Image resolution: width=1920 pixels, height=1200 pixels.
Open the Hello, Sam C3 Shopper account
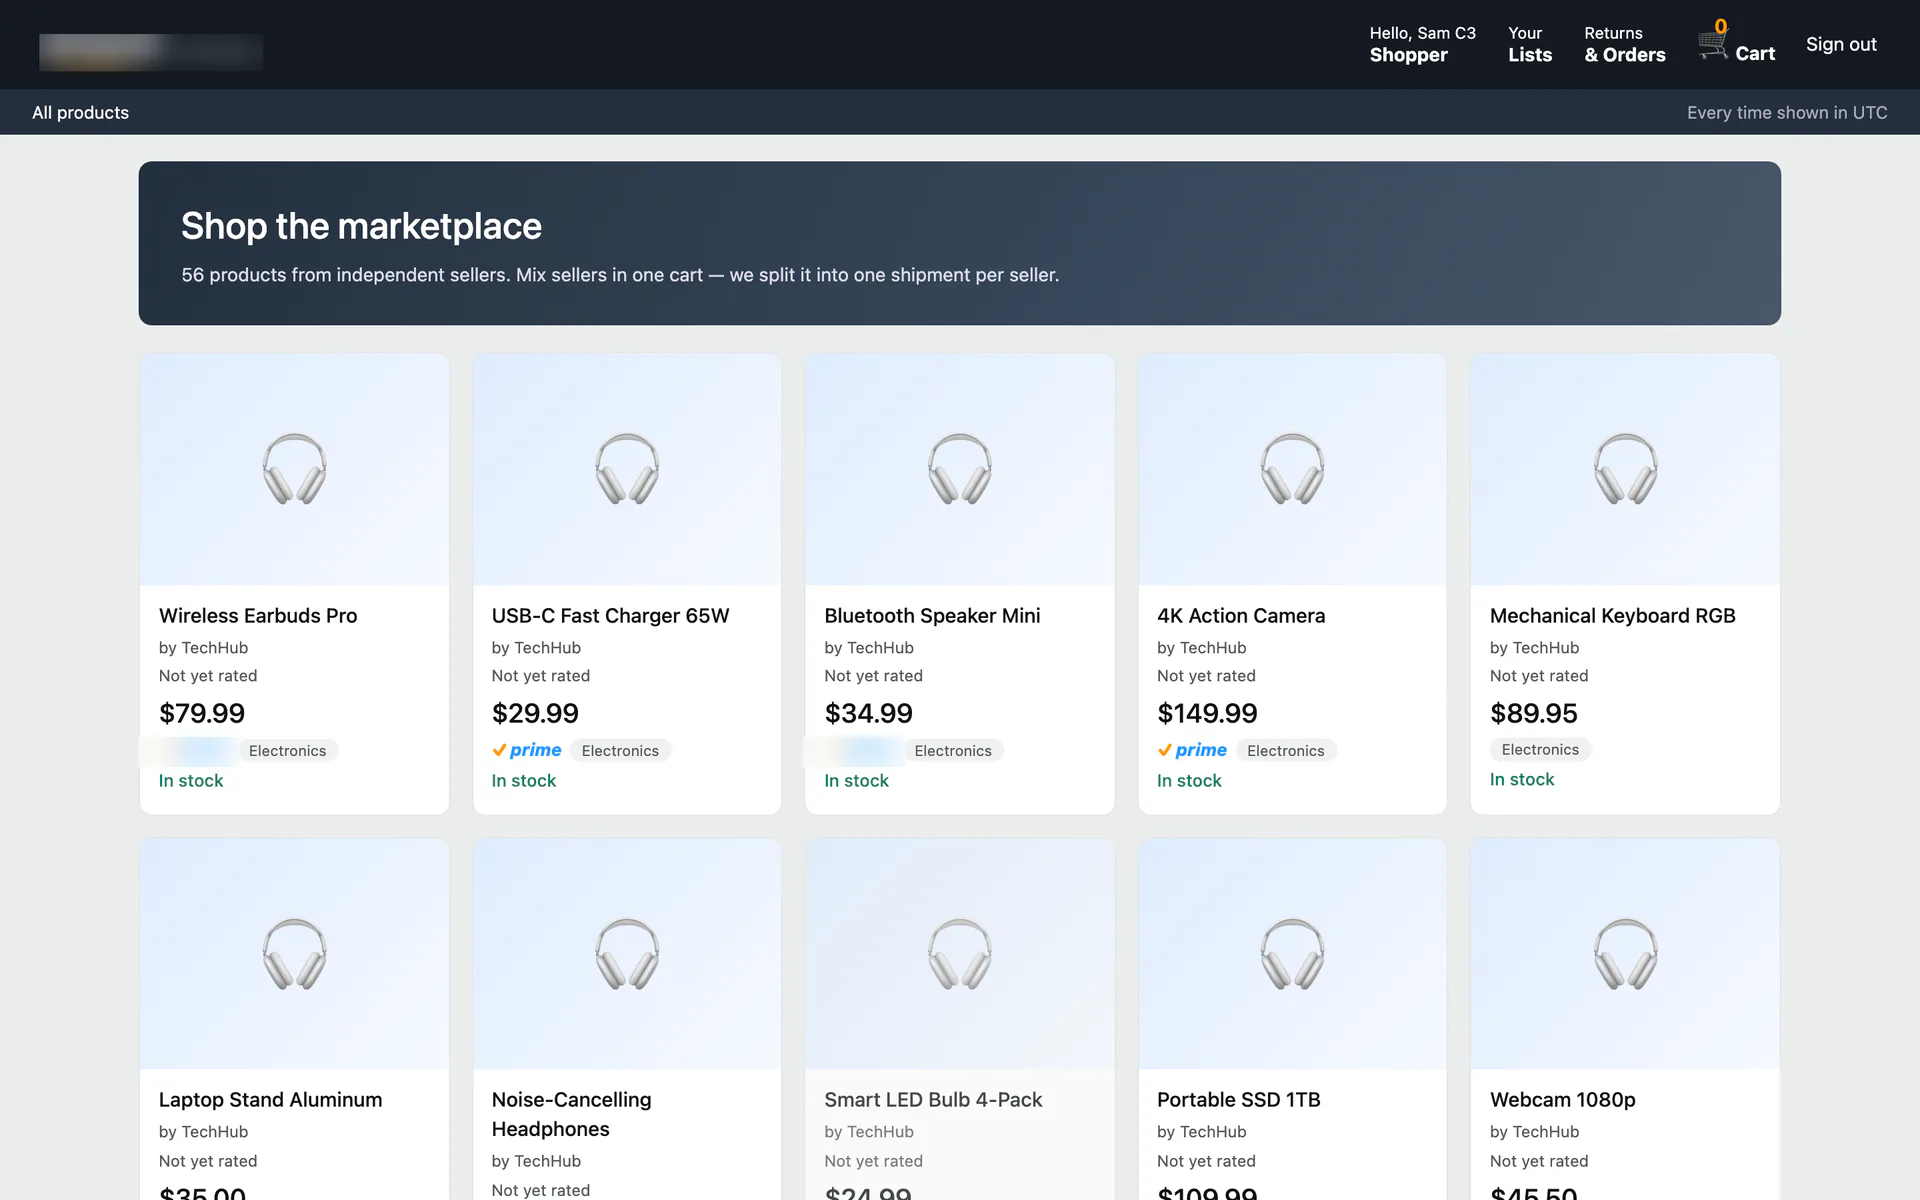pyautogui.click(x=1422, y=44)
